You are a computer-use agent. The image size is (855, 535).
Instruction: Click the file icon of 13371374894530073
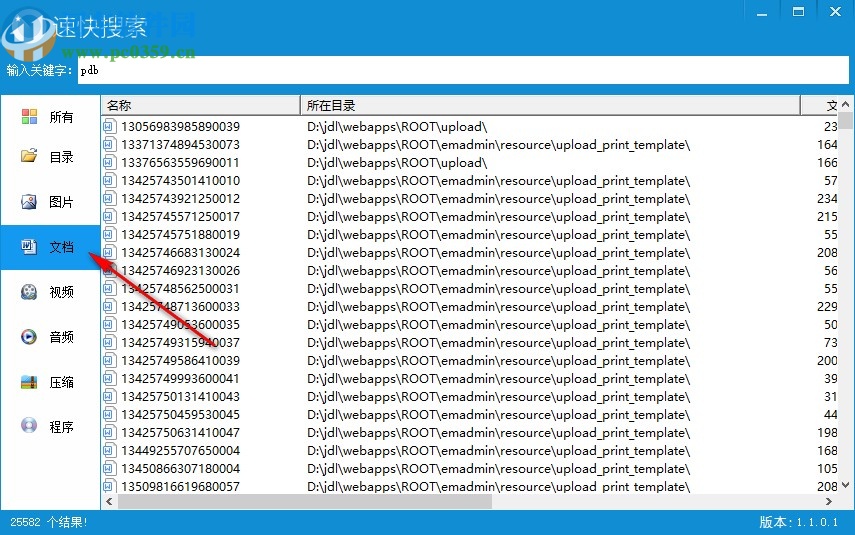(x=109, y=145)
